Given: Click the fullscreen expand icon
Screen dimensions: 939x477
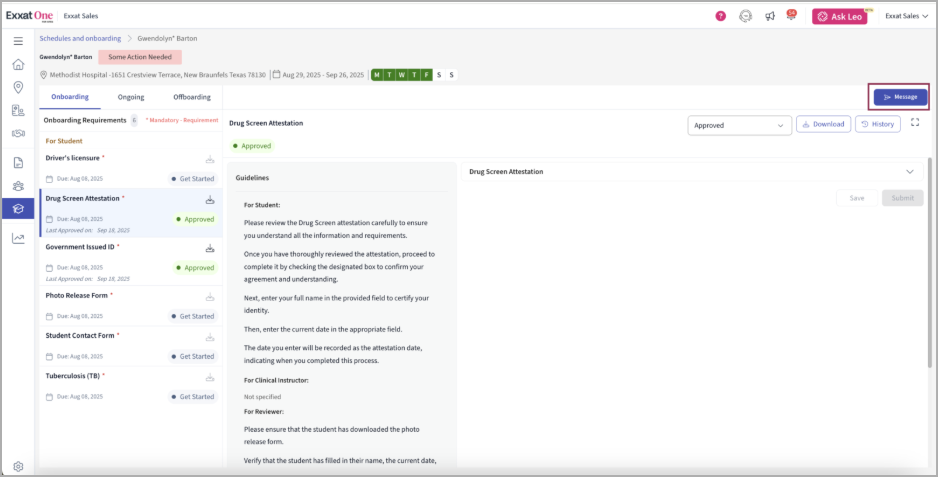Looking at the screenshot, I should click(x=914, y=123).
